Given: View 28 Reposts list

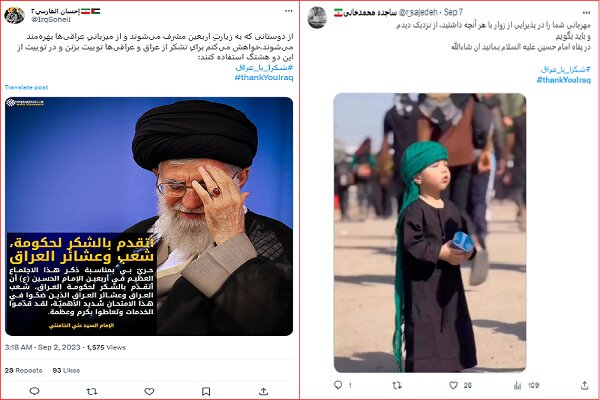Looking at the screenshot, I should (23, 370).
